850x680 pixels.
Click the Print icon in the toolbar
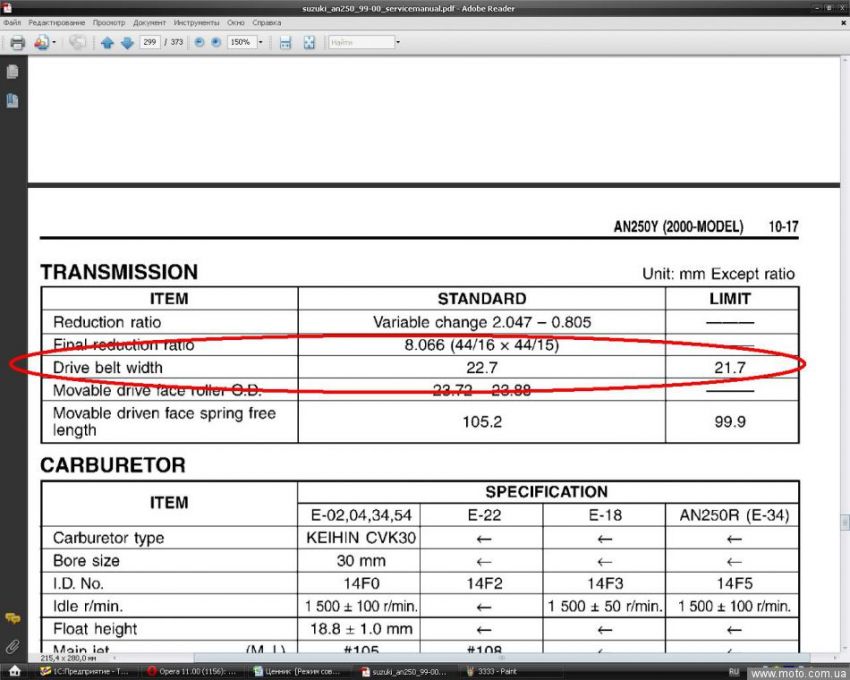17,42
